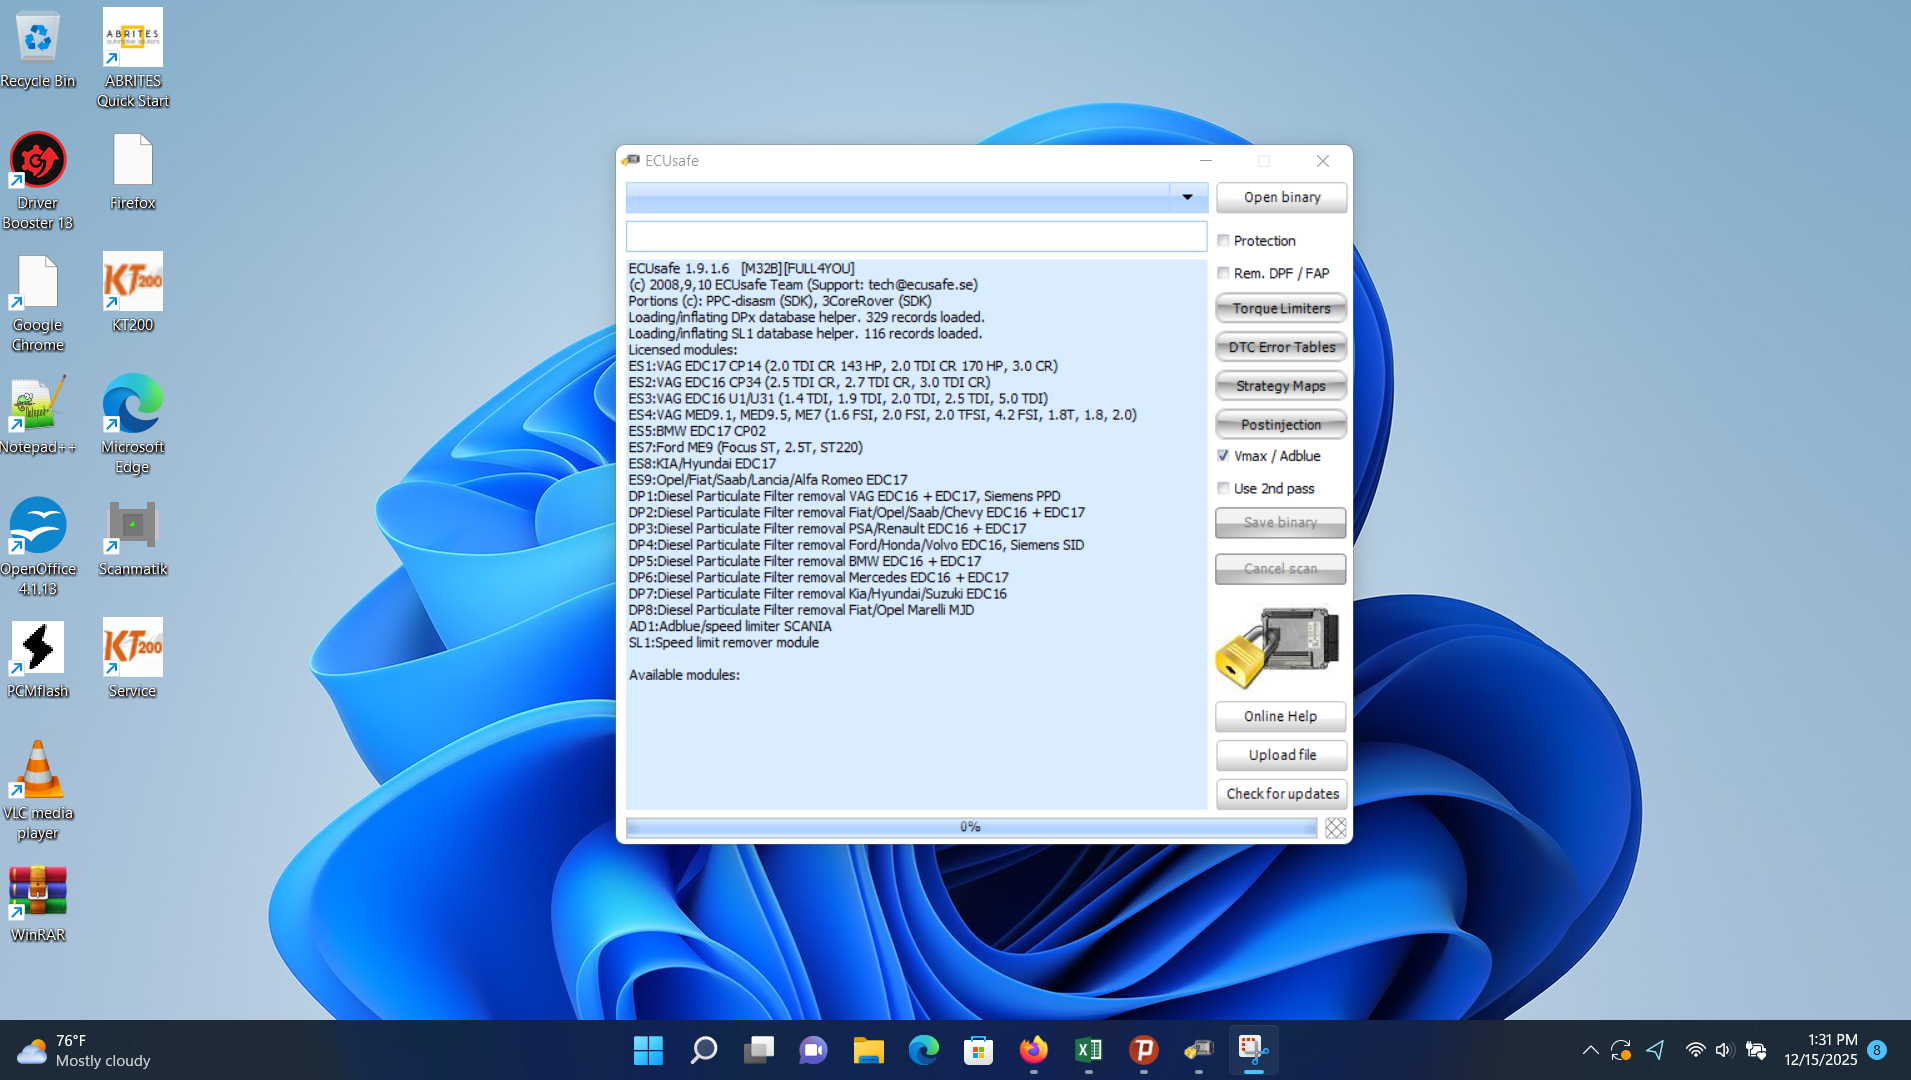Screen dimensions: 1911x1080
Task: Enable Use 2nd pass checkbox
Action: pos(1223,489)
